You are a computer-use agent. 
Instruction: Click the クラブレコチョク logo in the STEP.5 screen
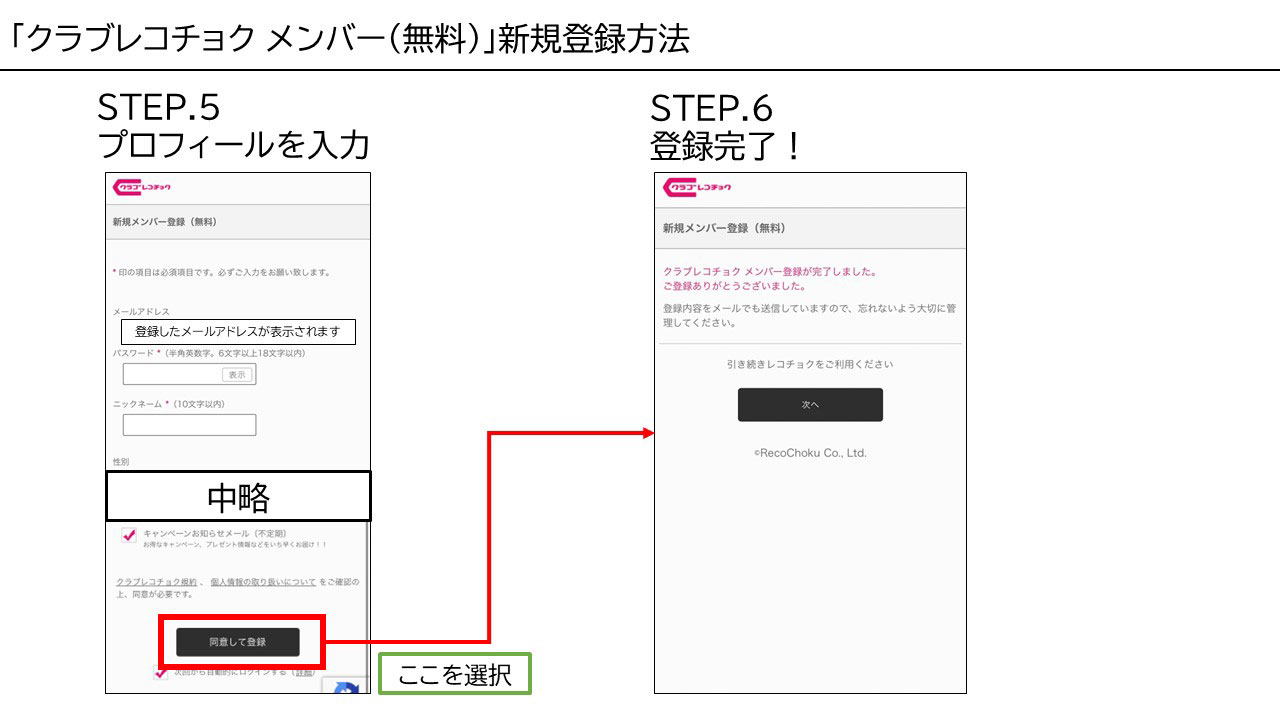pos(142,187)
